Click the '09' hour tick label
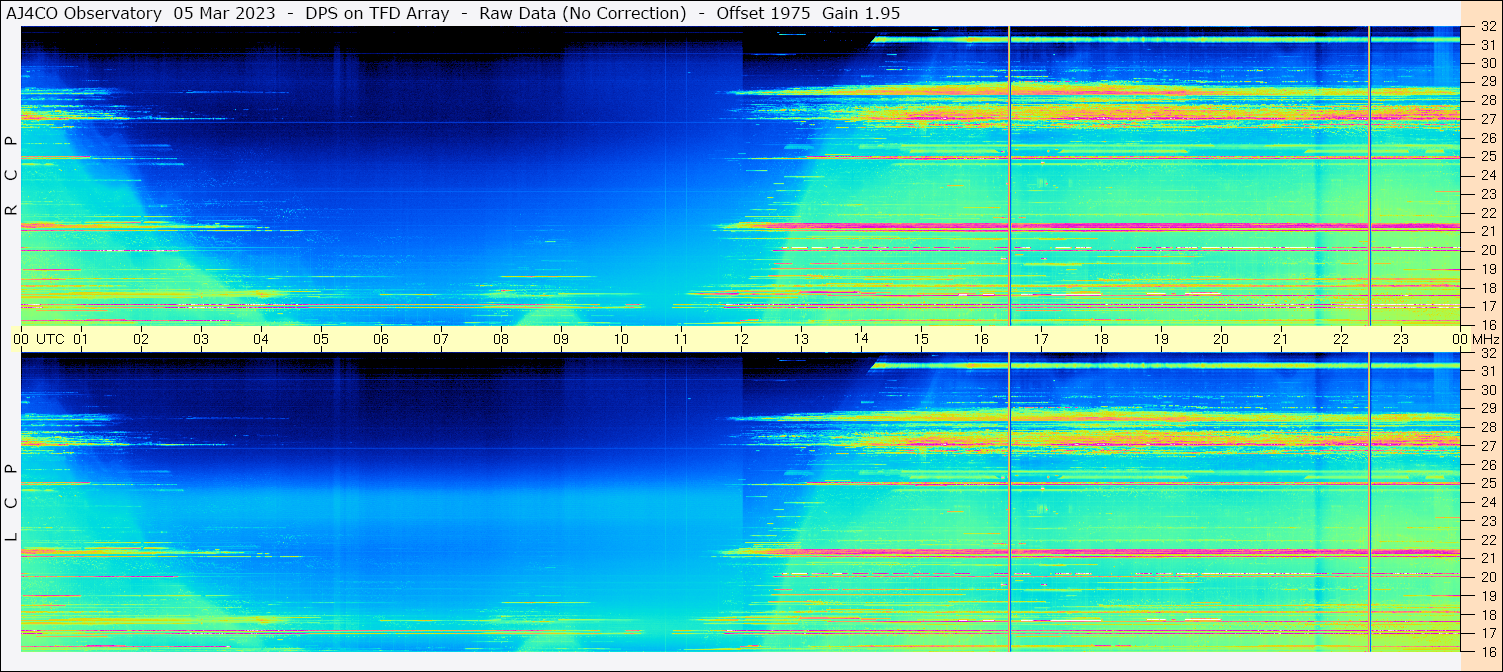Screen dimensions: 1503x672 point(561,339)
